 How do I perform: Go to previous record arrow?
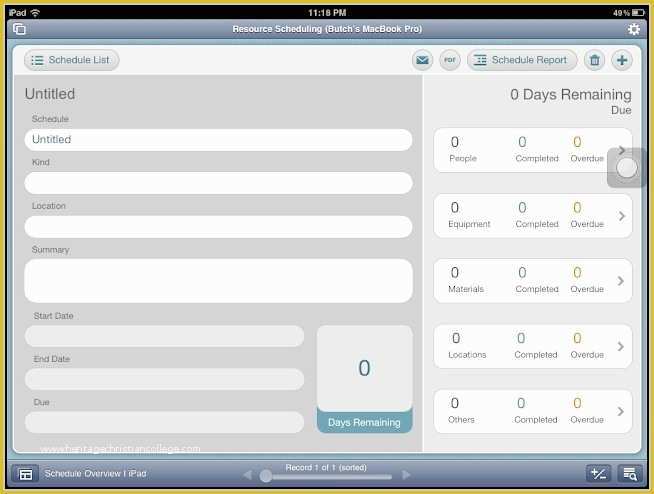click(x=247, y=475)
